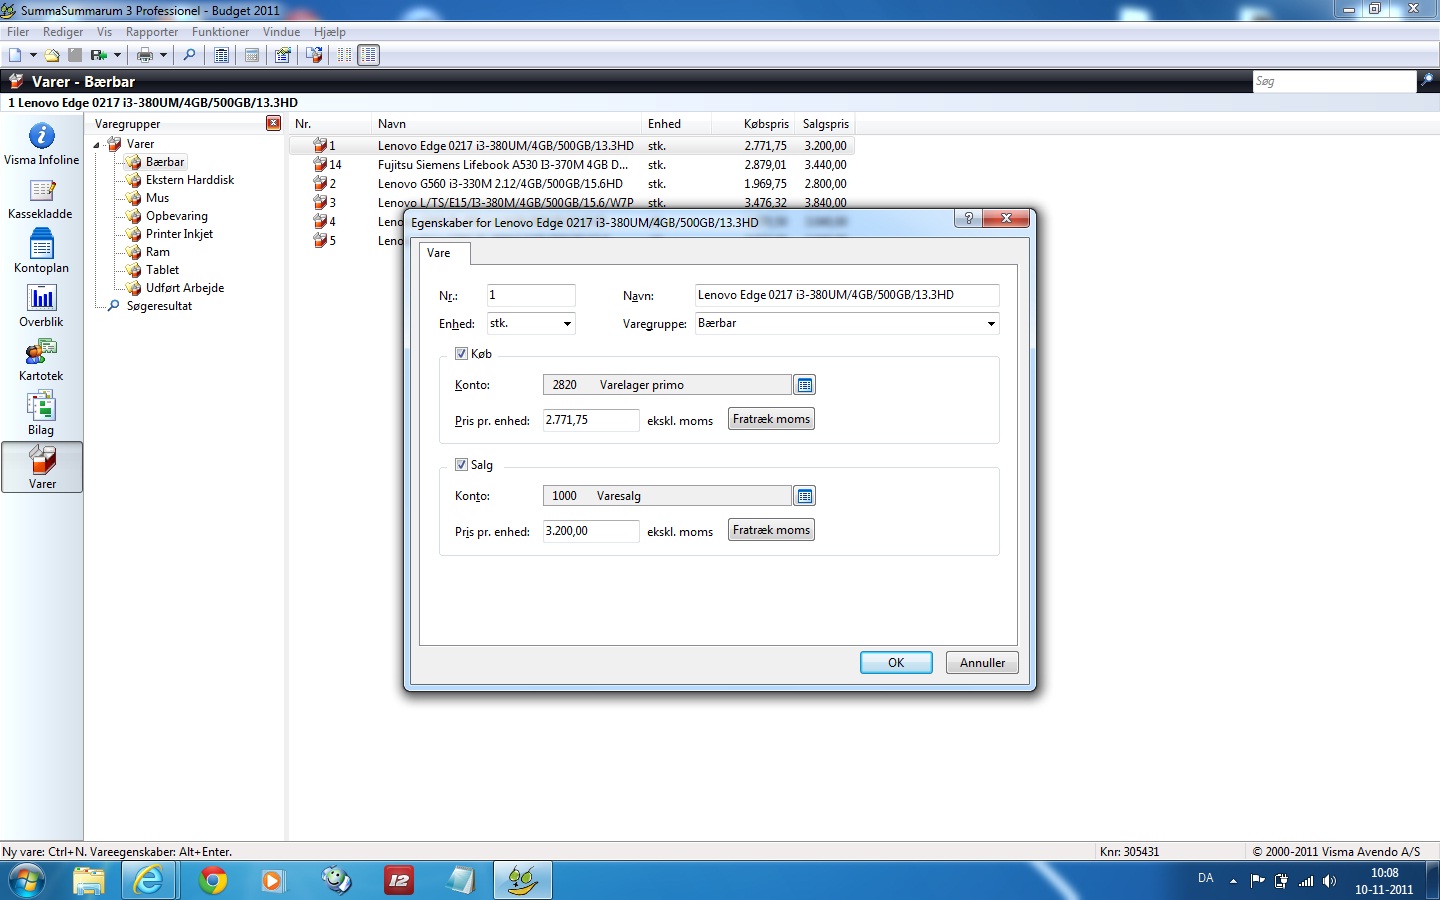
Task: Open Kassekladde in sidebar
Action: pyautogui.click(x=41, y=198)
